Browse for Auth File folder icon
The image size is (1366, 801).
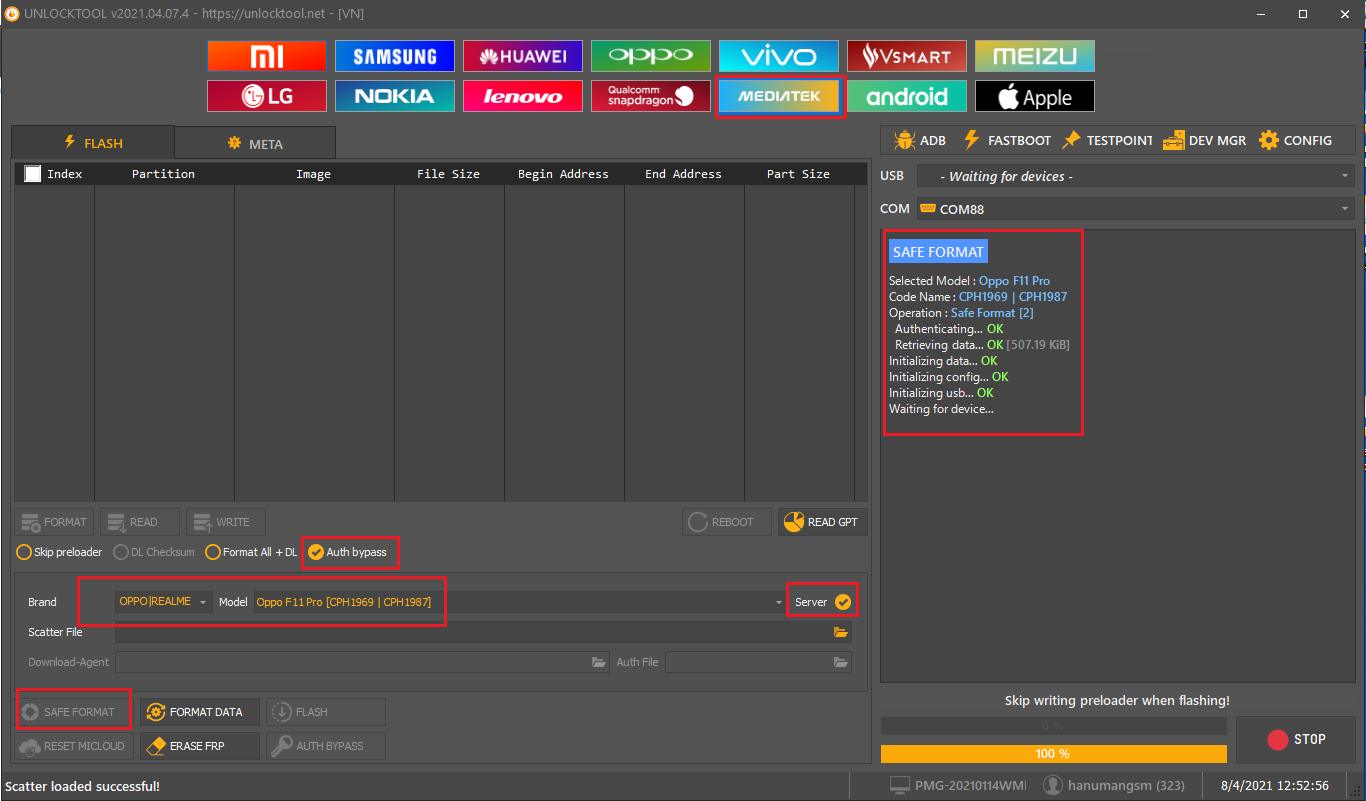pos(841,662)
